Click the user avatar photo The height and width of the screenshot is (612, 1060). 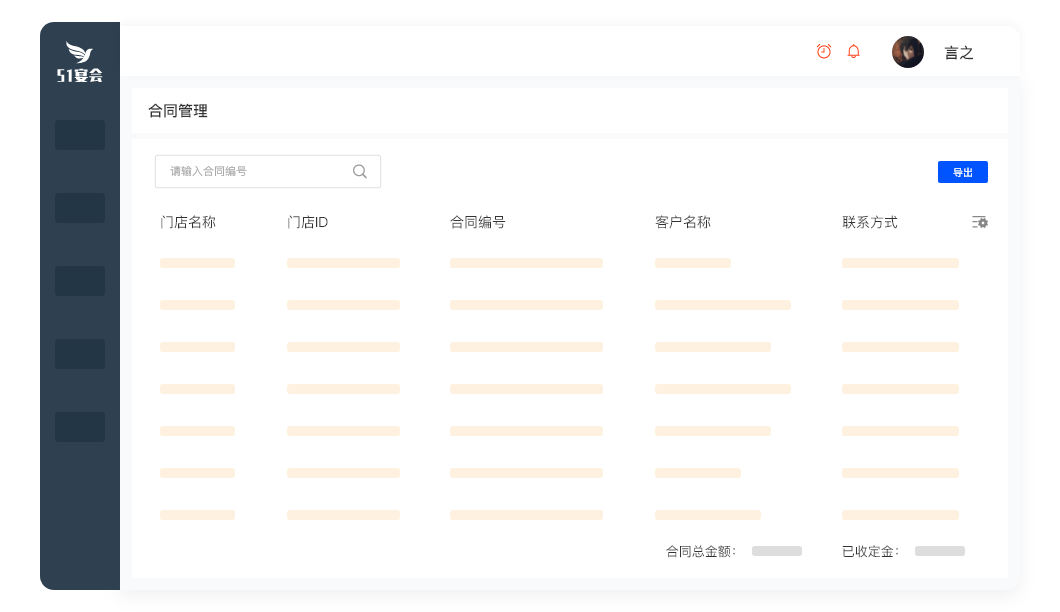(908, 52)
